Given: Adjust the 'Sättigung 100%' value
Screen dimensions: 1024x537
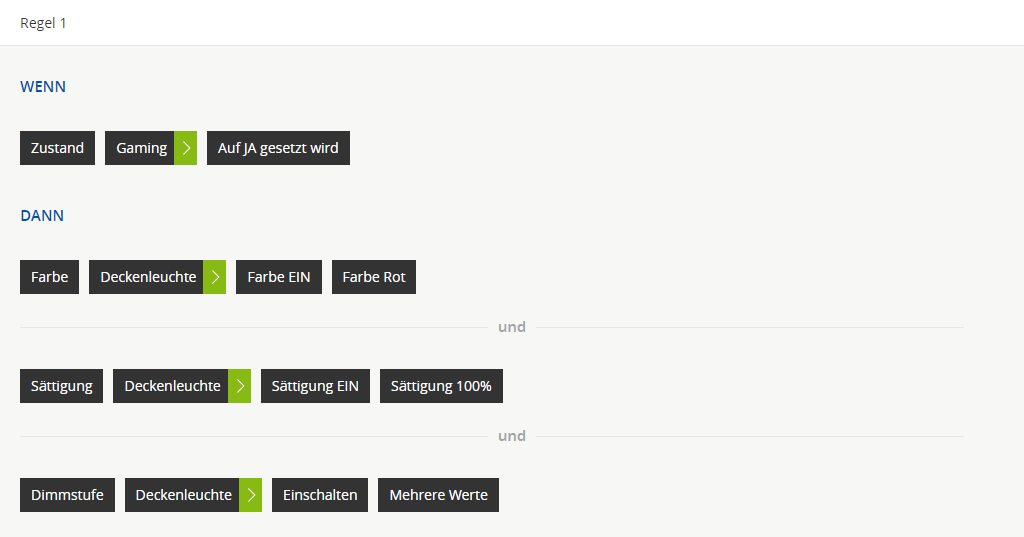Looking at the screenshot, I should pyautogui.click(x=441, y=386).
